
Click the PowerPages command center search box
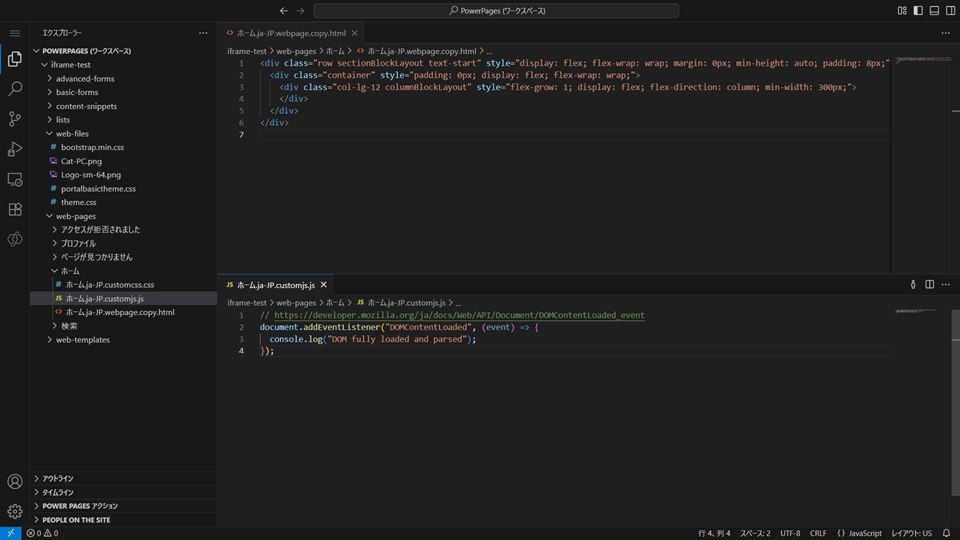pos(496,10)
